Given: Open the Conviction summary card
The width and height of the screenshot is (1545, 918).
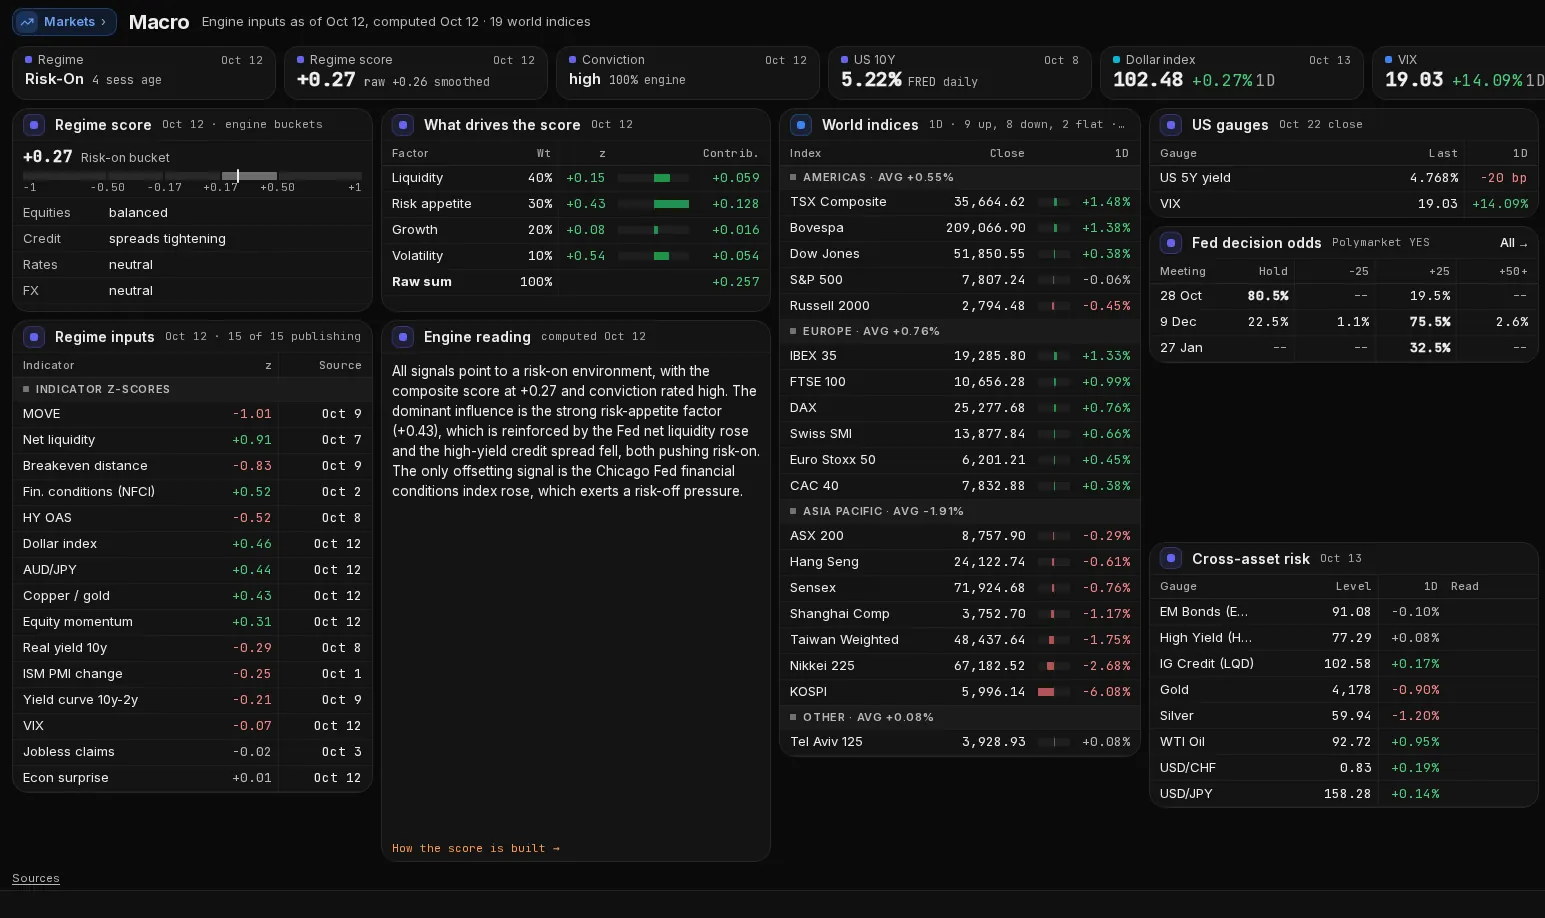Looking at the screenshot, I should 688,73.
